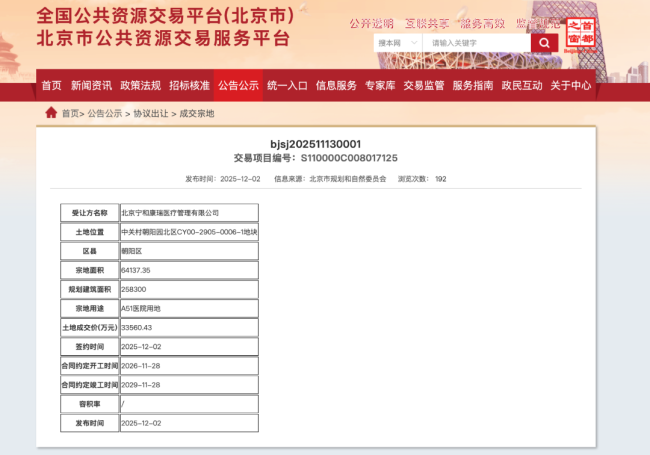Open the 招标核准 navigation tab
The width and height of the screenshot is (650, 455).
coord(189,85)
